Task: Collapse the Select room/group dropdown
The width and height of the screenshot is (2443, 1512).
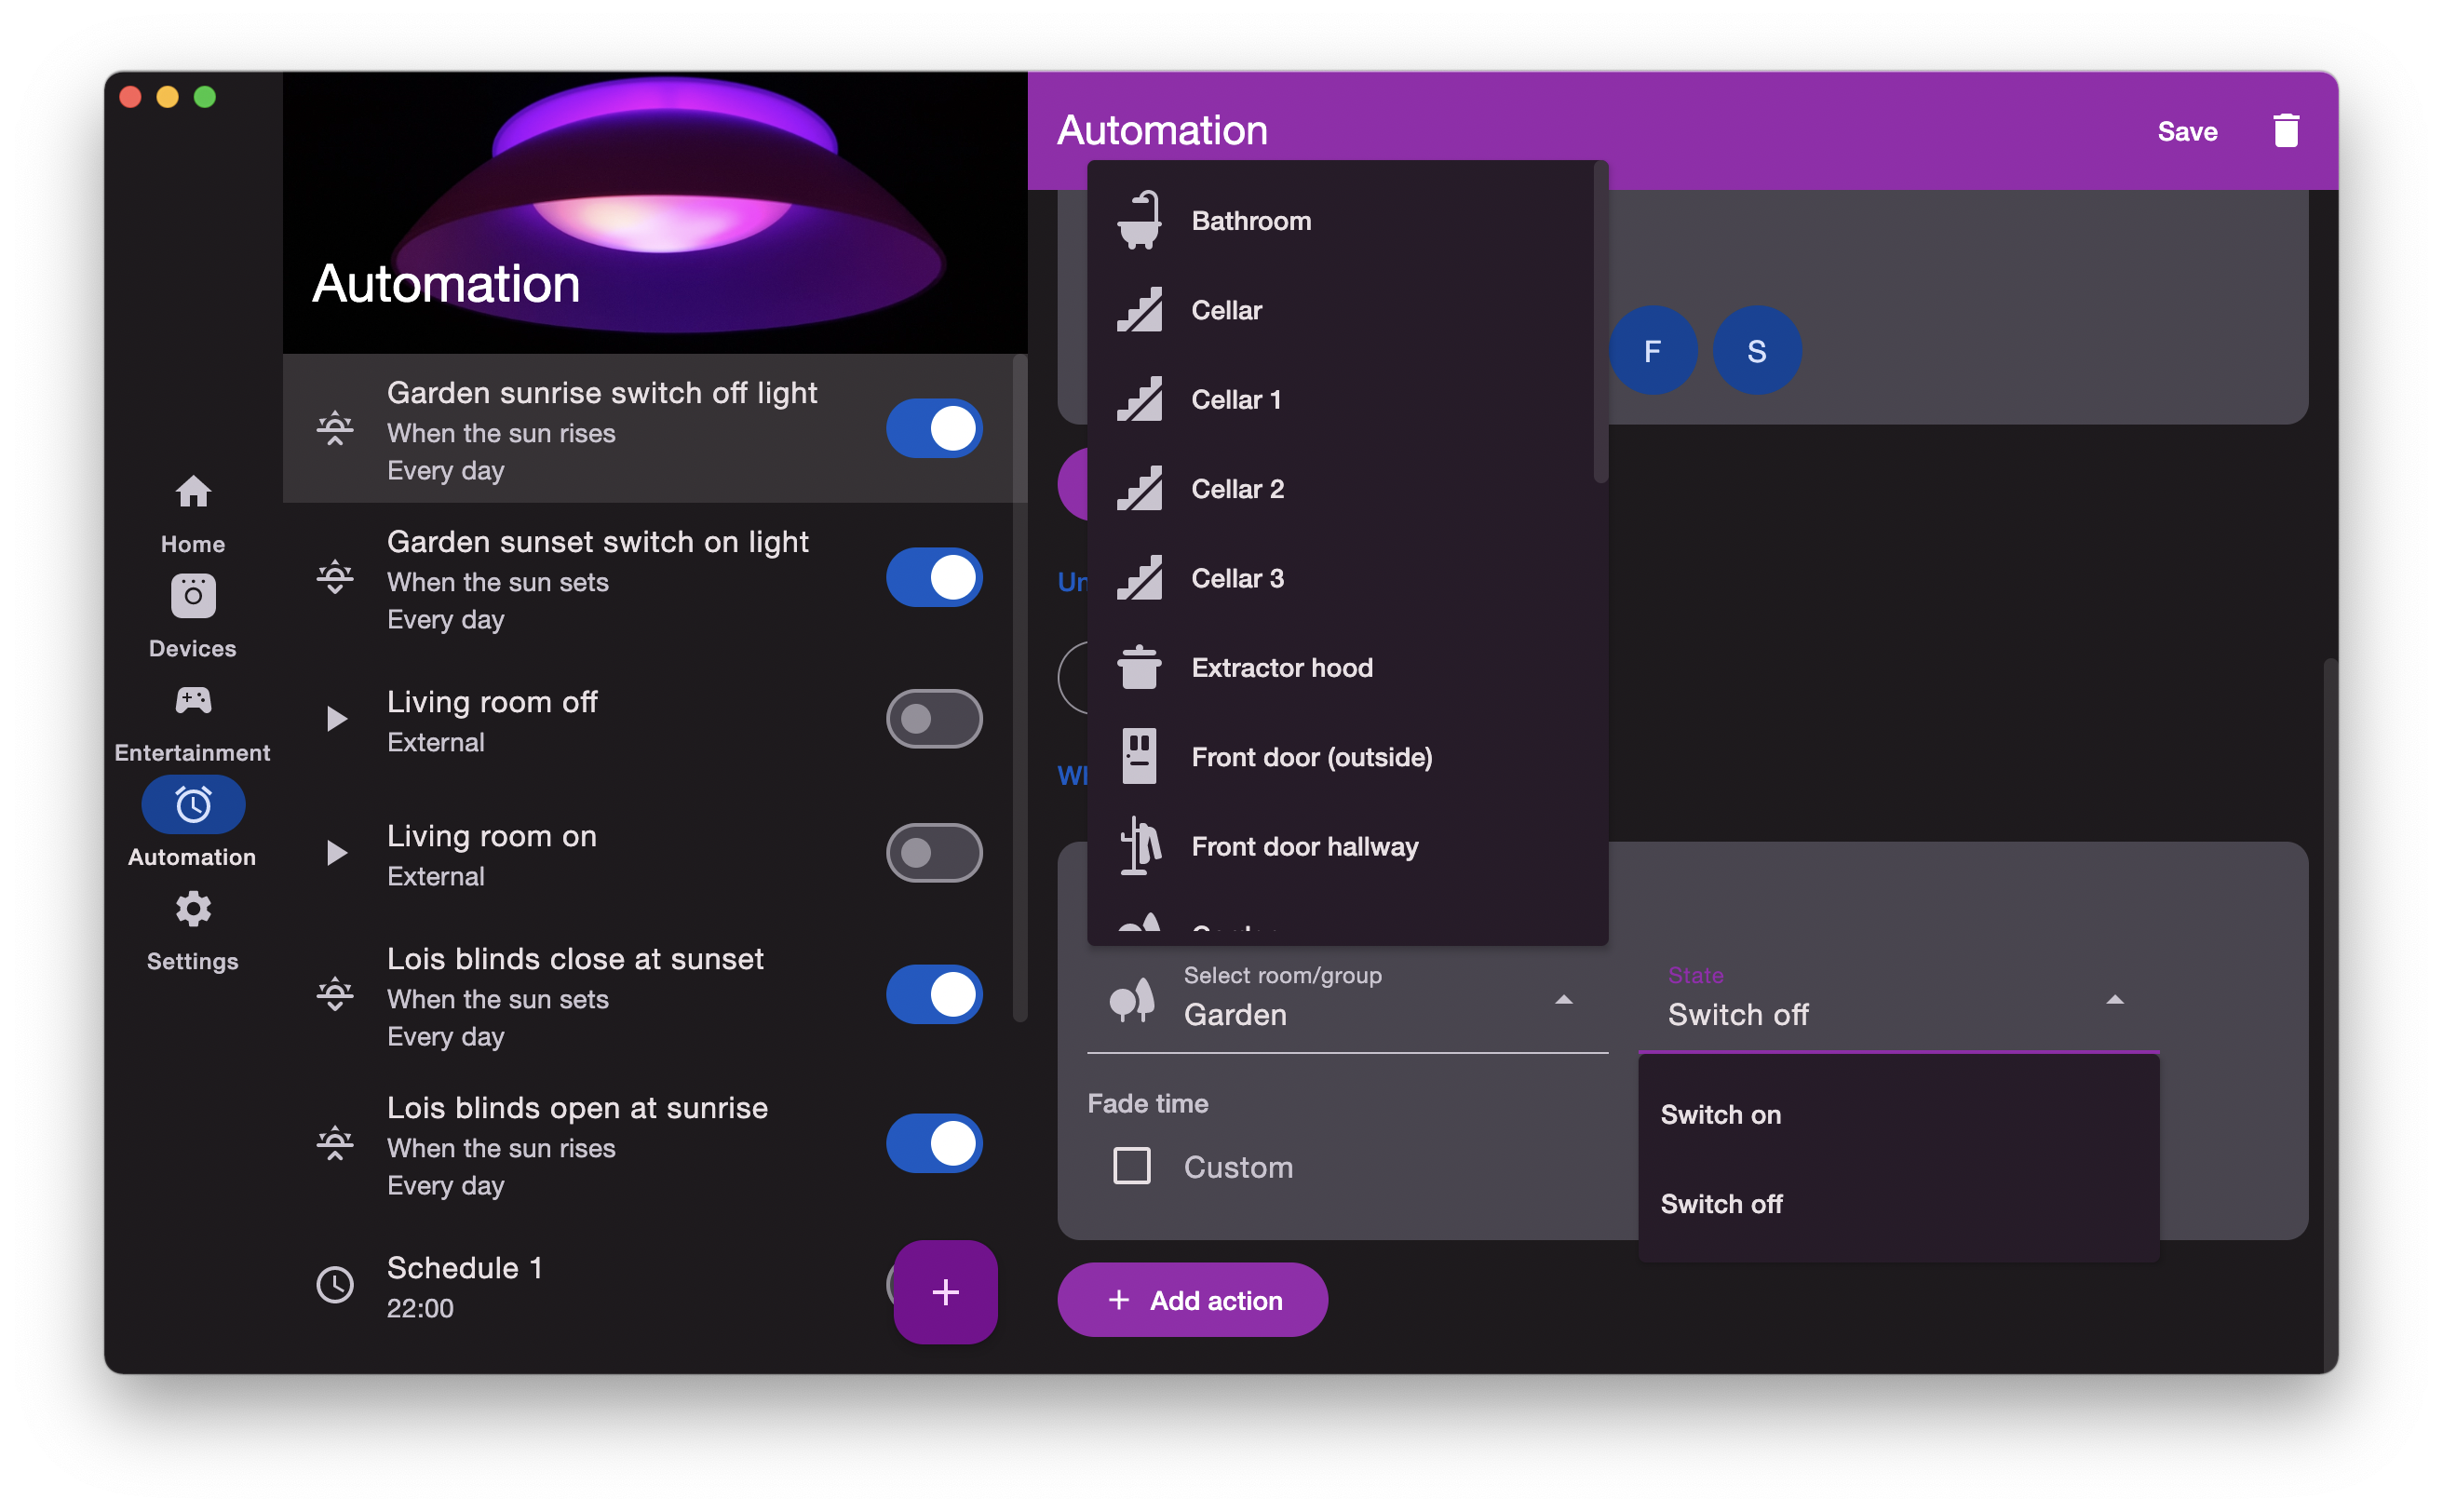Action: [1563, 998]
